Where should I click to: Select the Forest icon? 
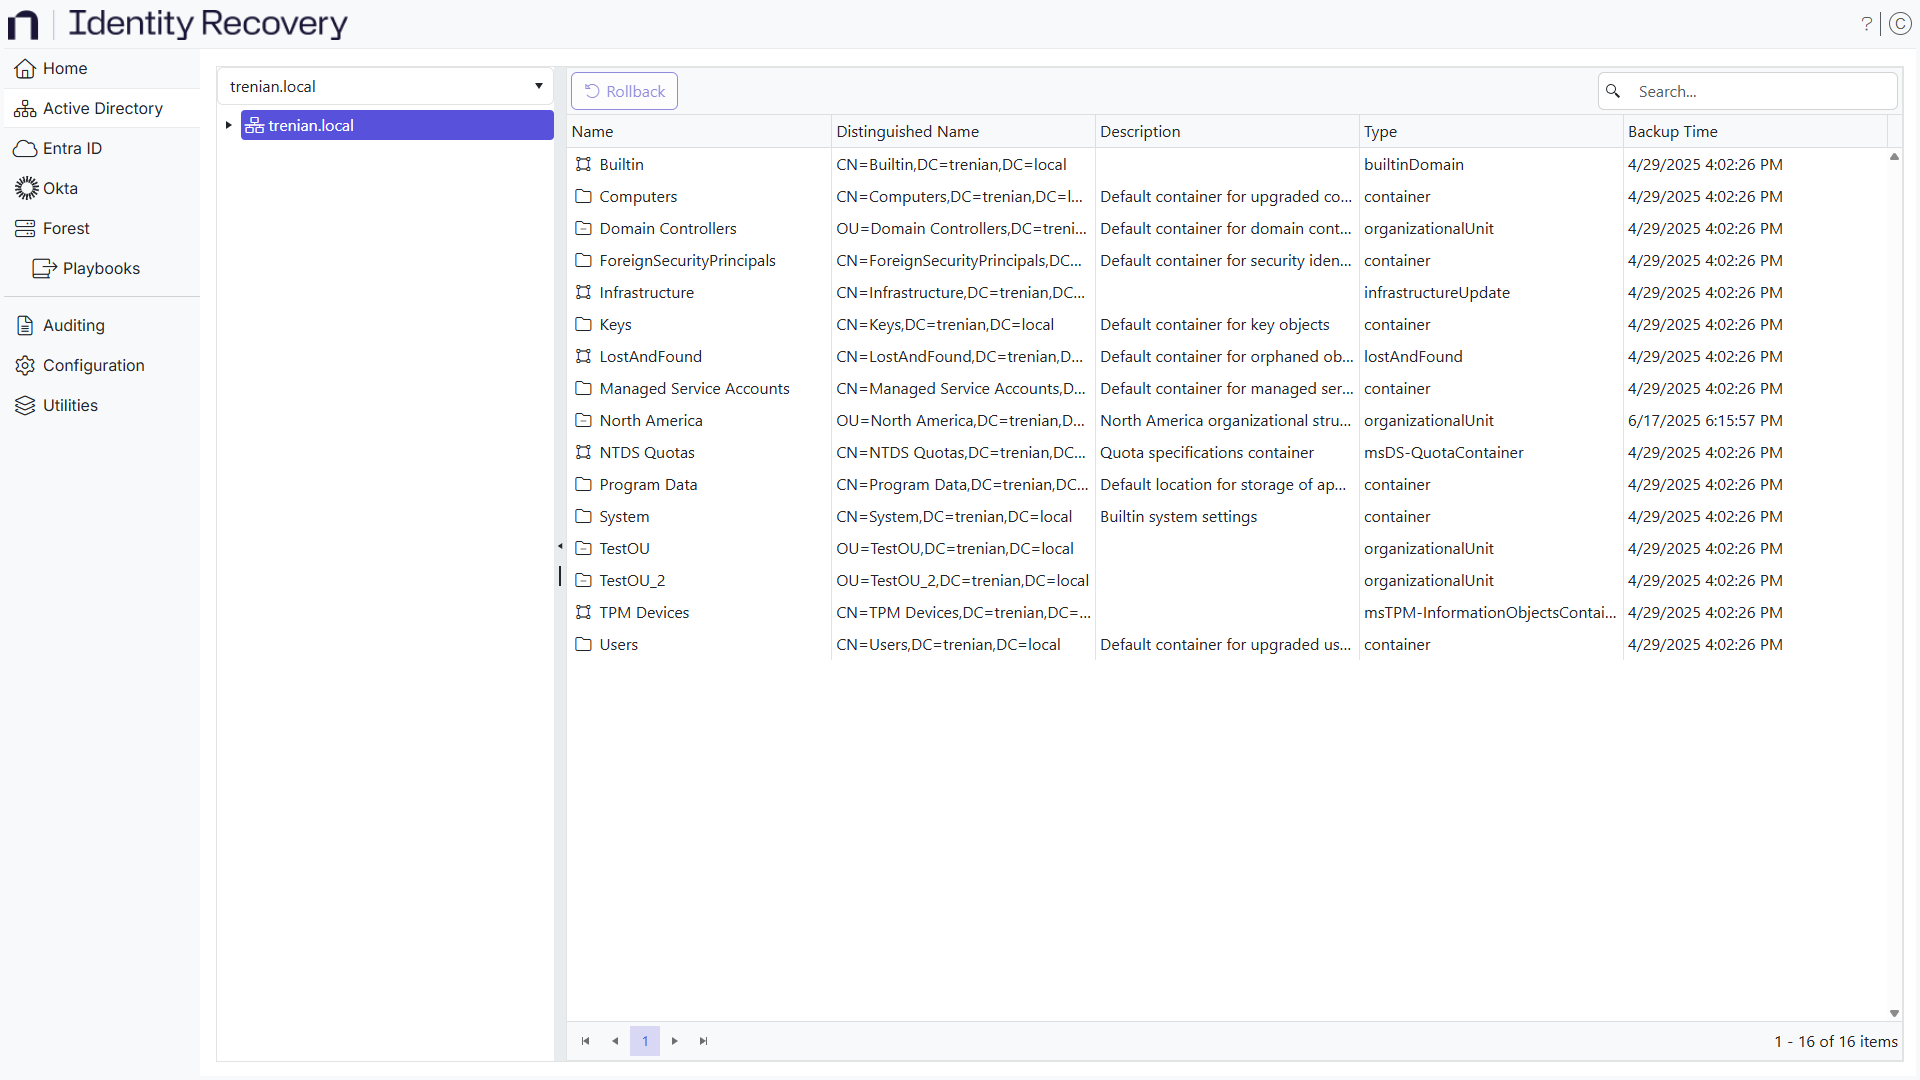tap(24, 228)
